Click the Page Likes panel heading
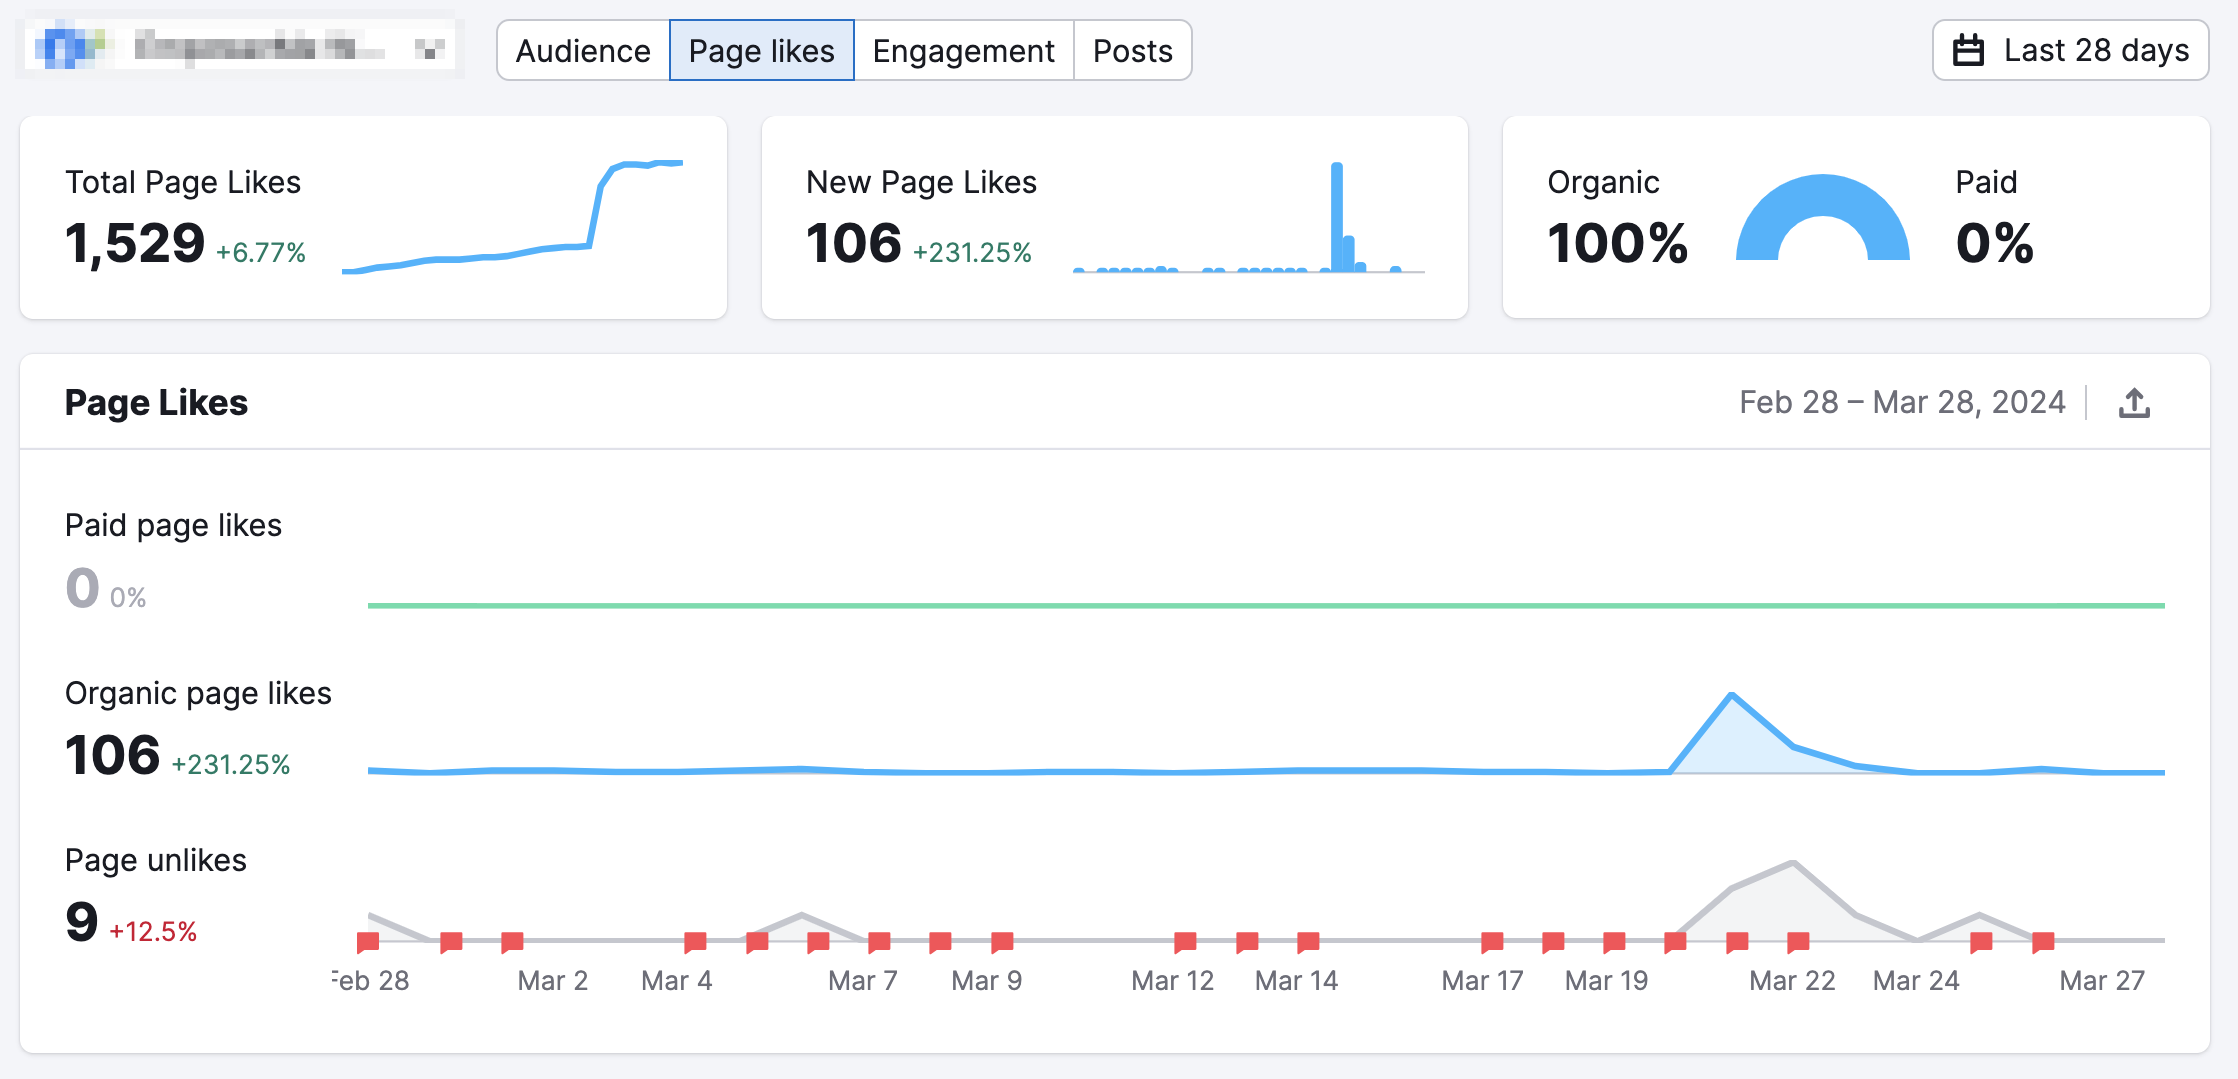Viewport: 2238px width, 1079px height. [156, 402]
